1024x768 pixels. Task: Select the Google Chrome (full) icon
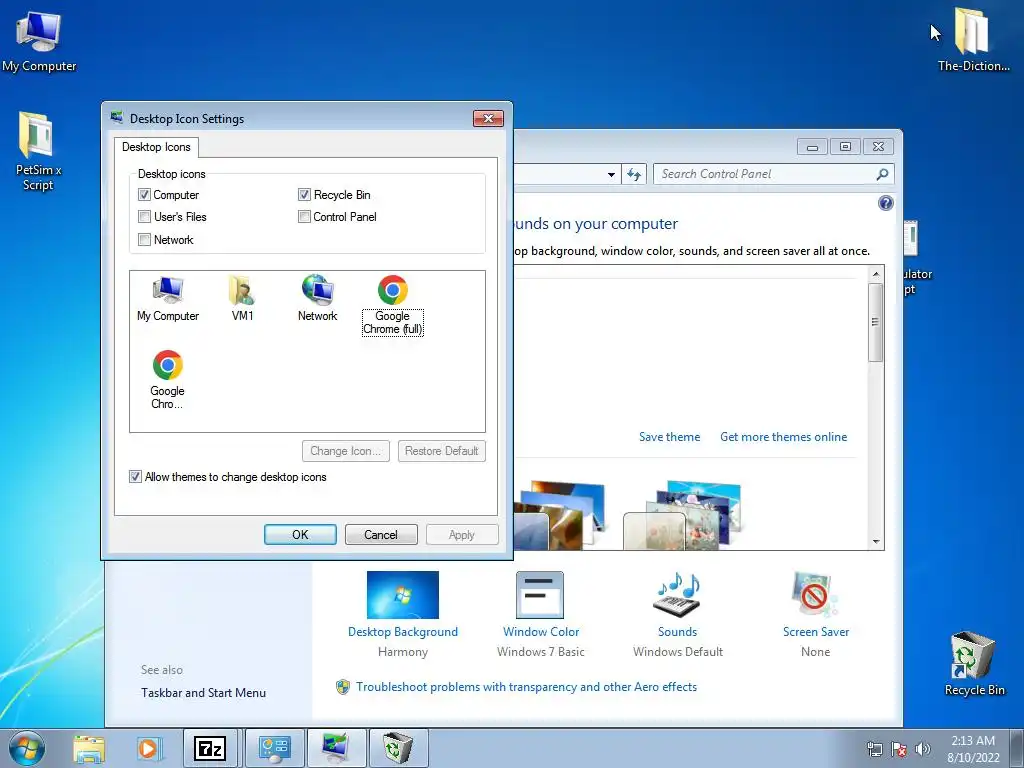[392, 305]
